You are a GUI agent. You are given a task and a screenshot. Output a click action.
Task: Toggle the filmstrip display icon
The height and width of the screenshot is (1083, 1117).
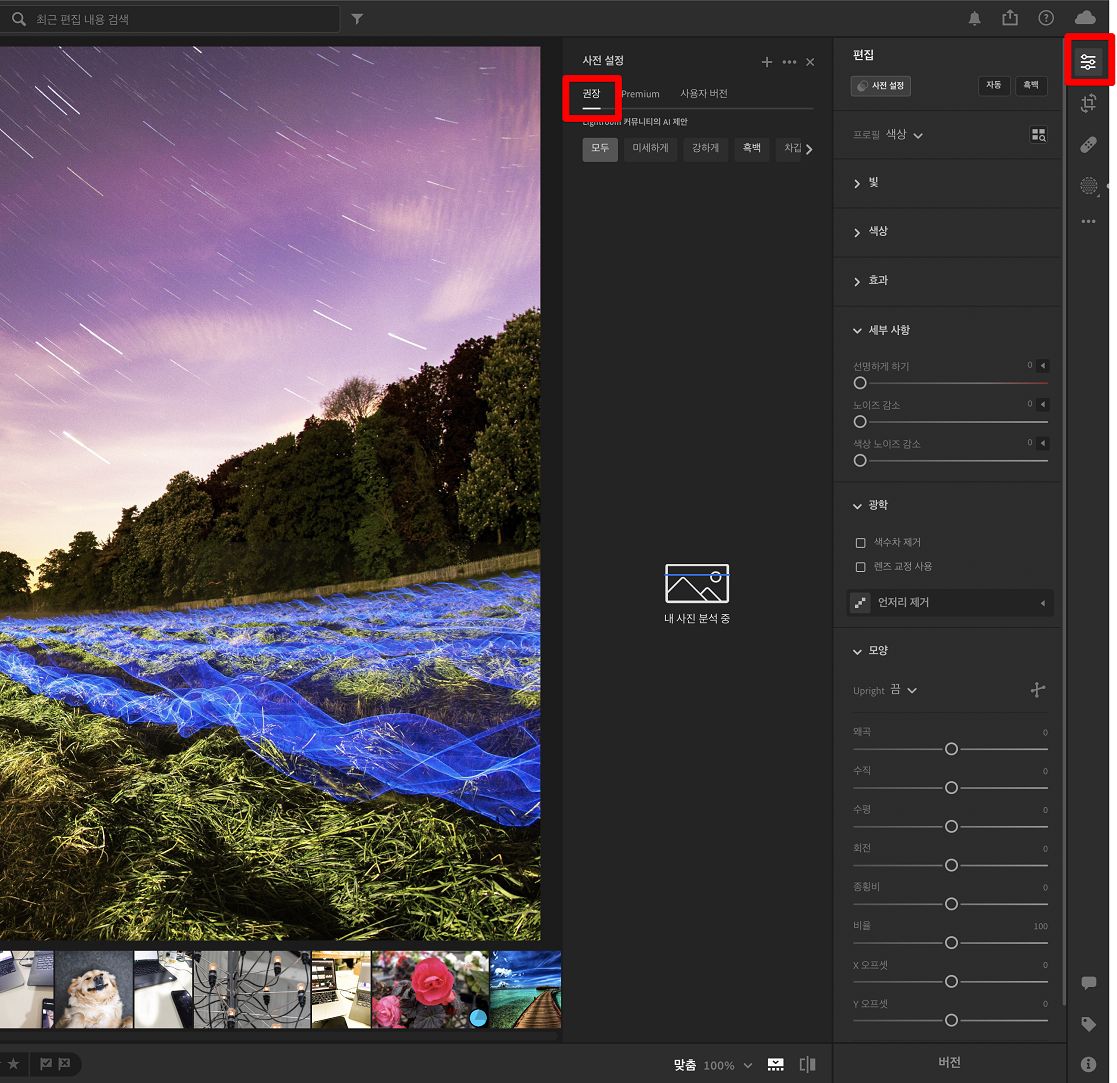[x=776, y=1064]
